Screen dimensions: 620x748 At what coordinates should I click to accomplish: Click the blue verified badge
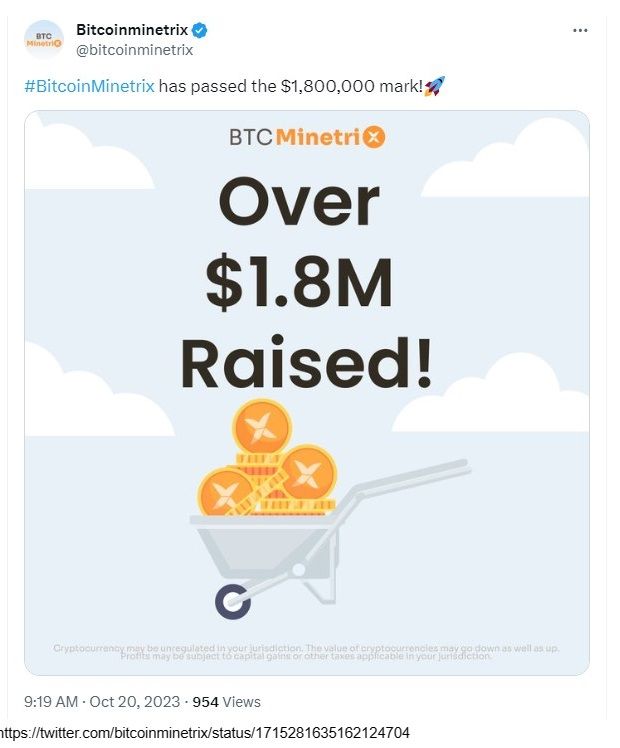tap(199, 31)
